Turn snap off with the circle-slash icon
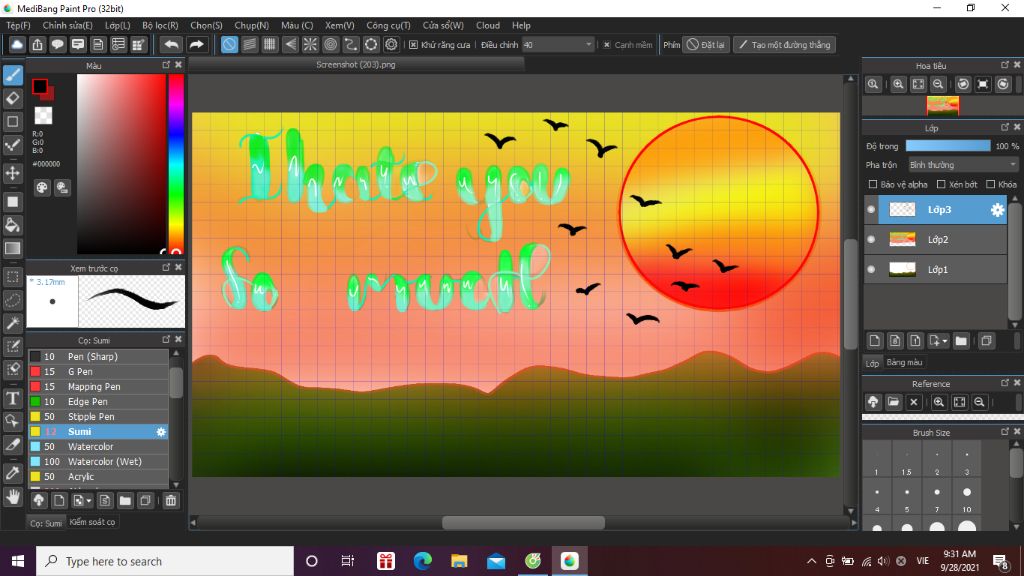 pos(229,44)
